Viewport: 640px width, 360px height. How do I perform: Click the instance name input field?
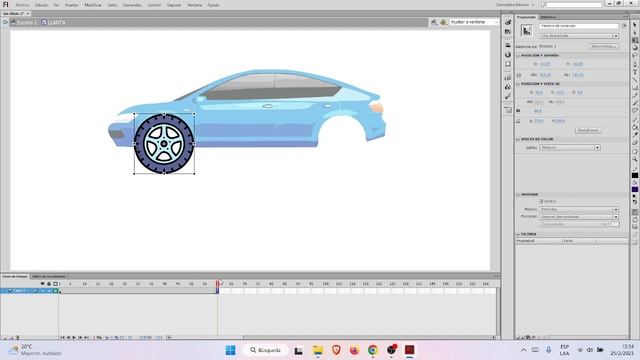(579, 26)
